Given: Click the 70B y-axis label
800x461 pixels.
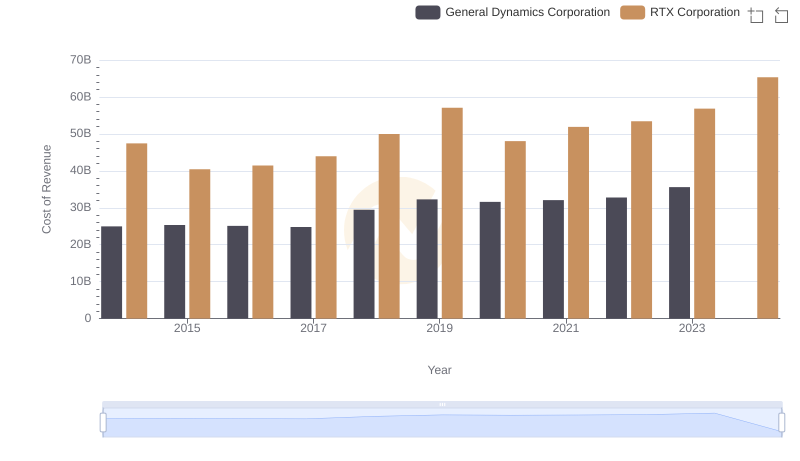Looking at the screenshot, I should [x=81, y=60].
